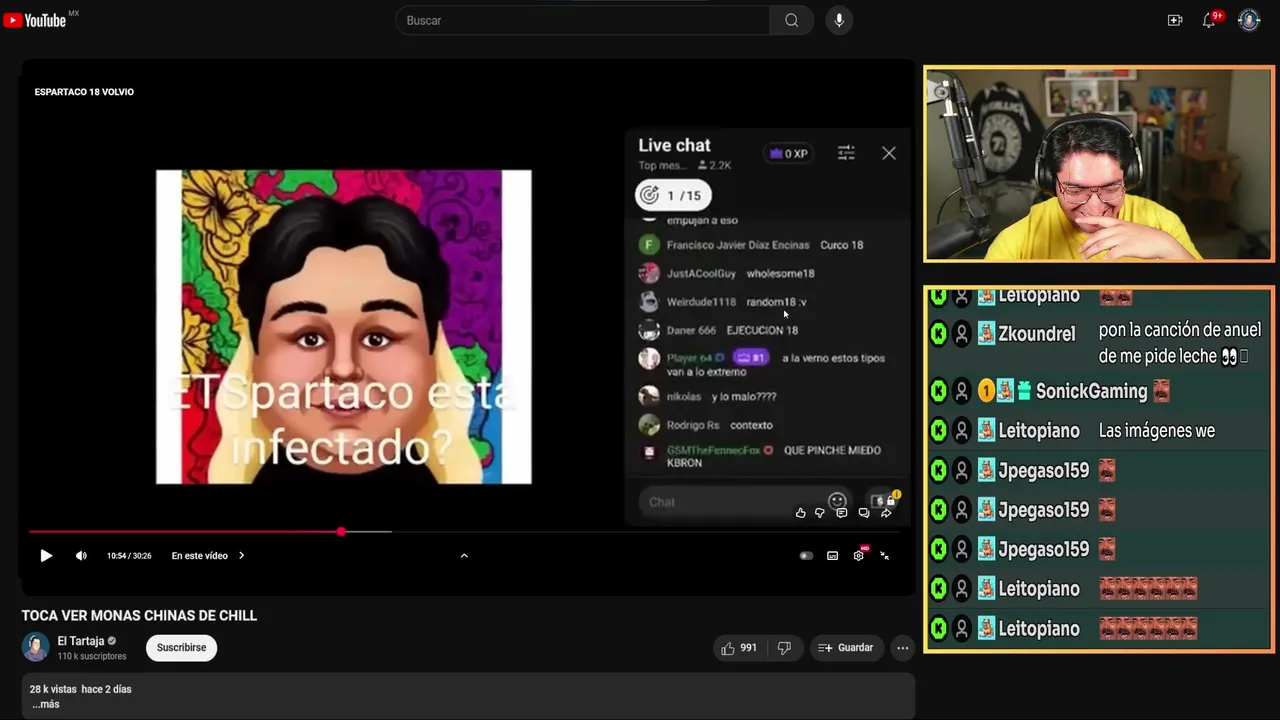Open the player settings gear
This screenshot has height=720, width=1280.
[858, 556]
